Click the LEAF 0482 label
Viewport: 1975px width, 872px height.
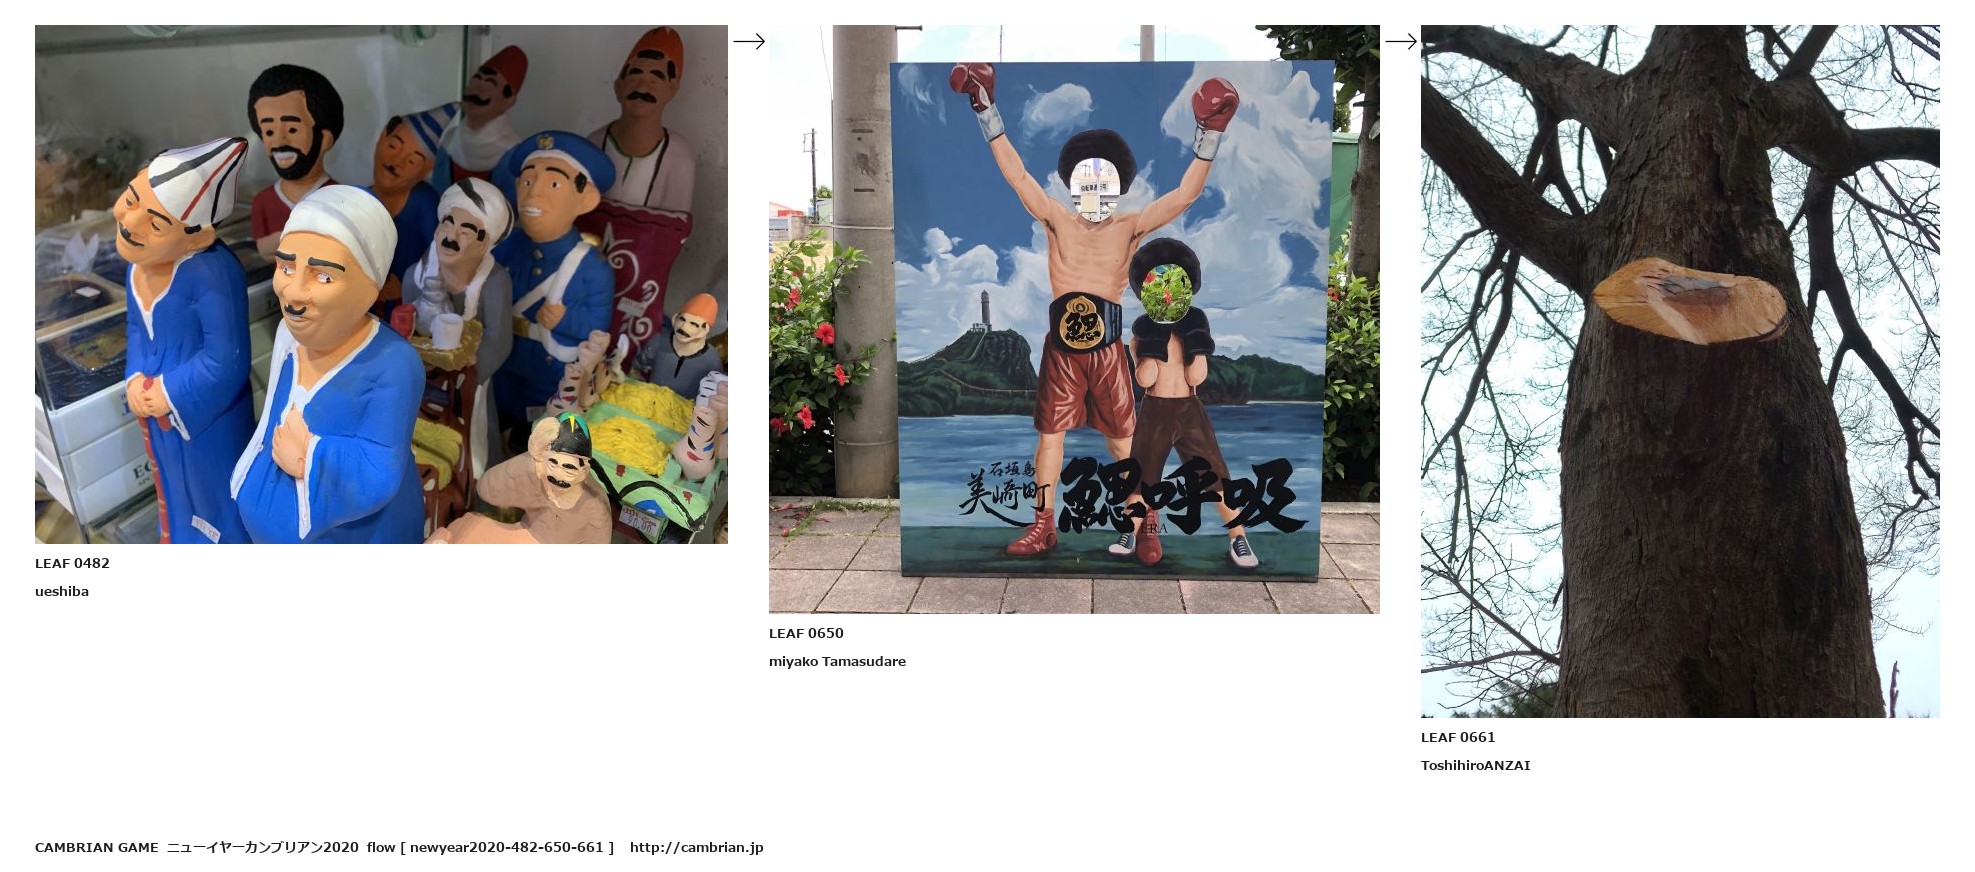pyautogui.click(x=72, y=563)
